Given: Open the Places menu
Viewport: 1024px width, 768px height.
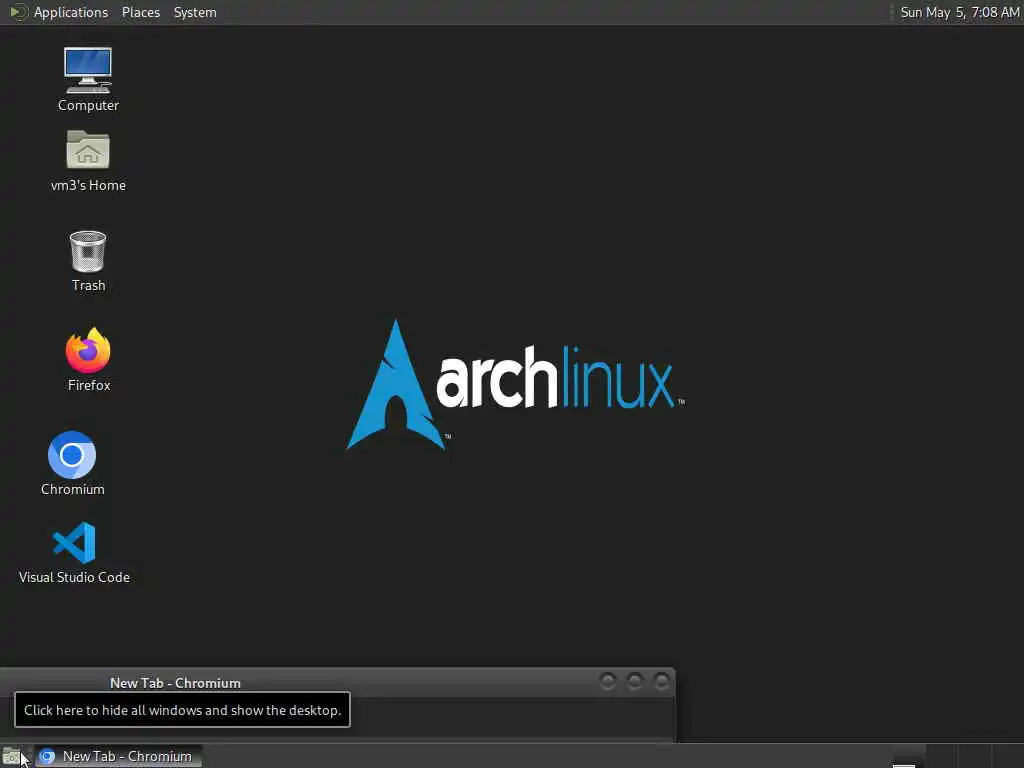Looking at the screenshot, I should [x=140, y=12].
